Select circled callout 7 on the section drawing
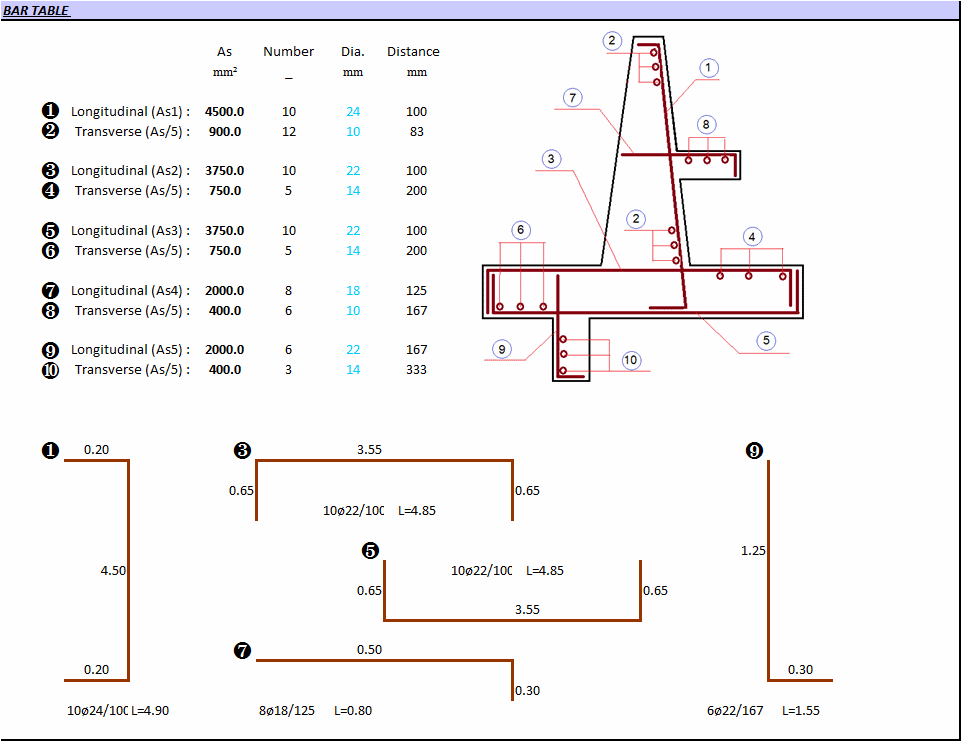This screenshot has width=961, height=741. coord(572,98)
